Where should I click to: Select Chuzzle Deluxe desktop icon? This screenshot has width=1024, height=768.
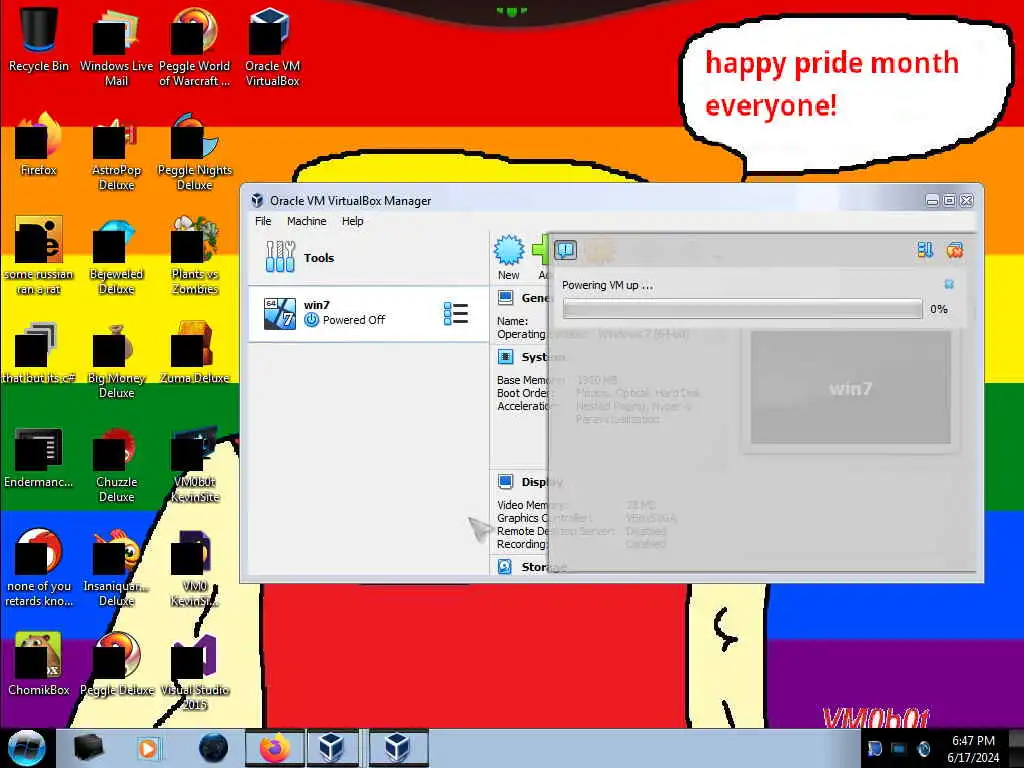click(x=116, y=464)
